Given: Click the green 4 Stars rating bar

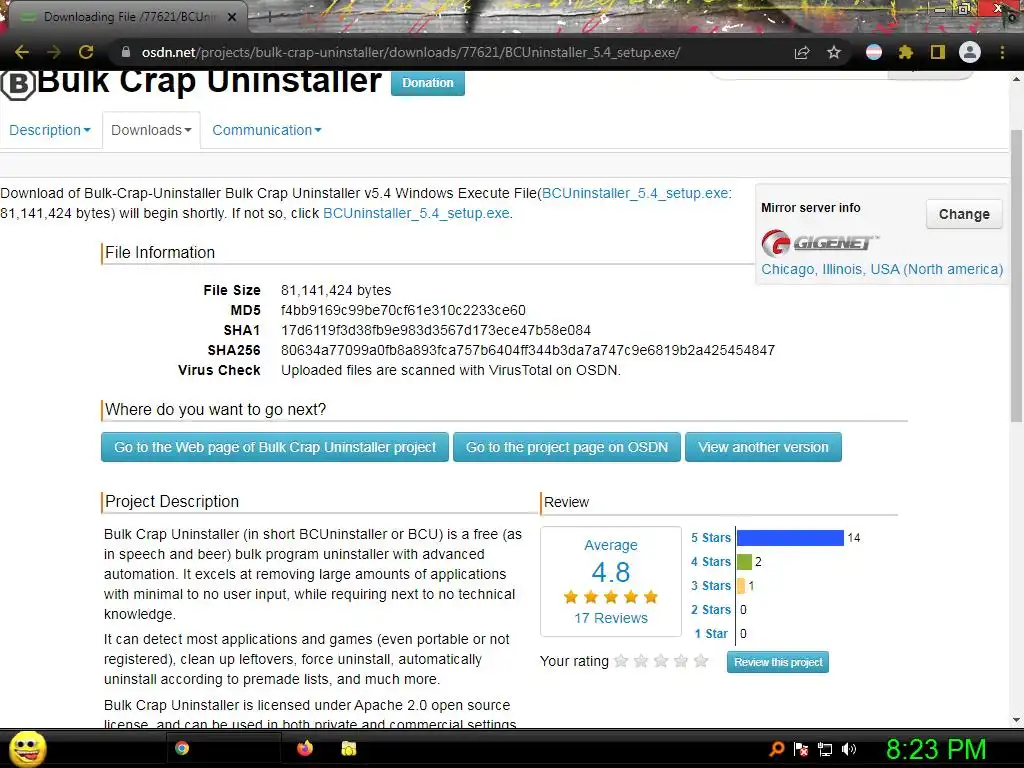Looking at the screenshot, I should 744,562.
